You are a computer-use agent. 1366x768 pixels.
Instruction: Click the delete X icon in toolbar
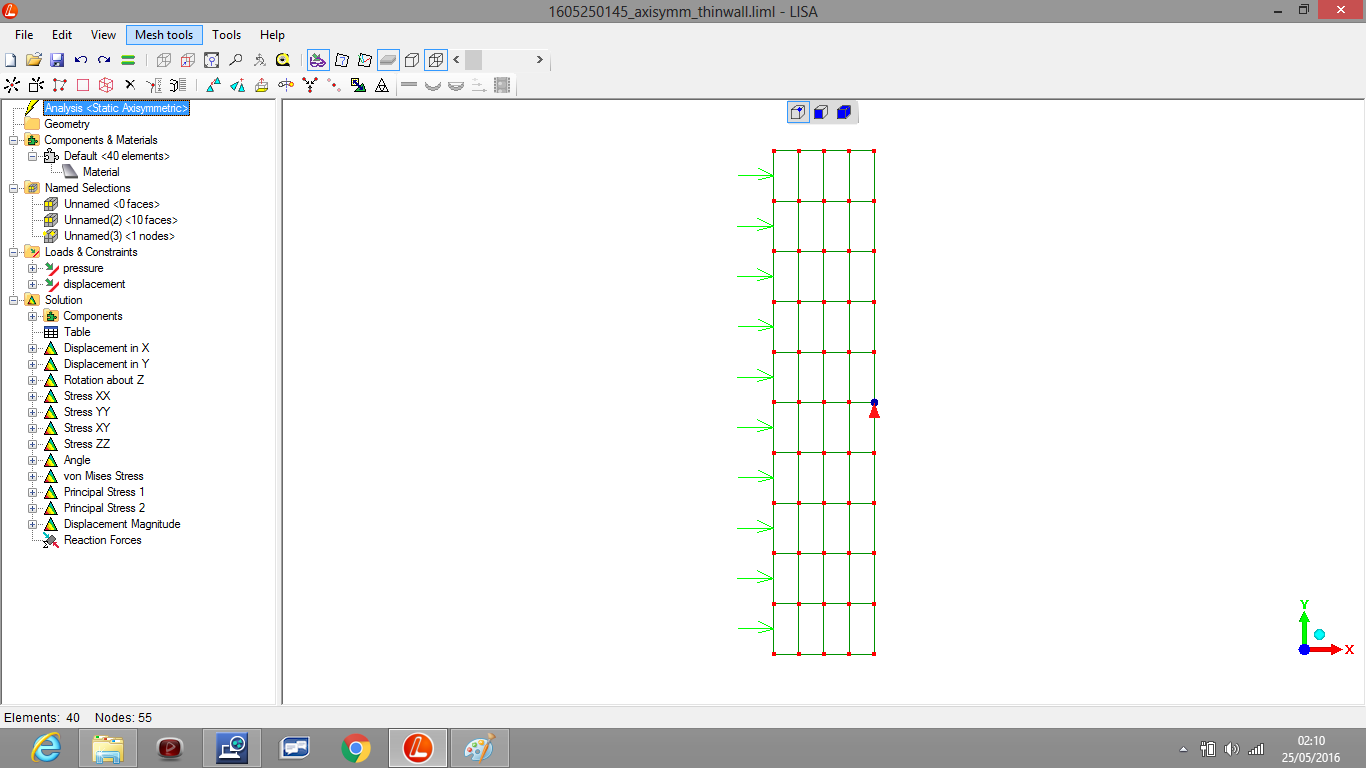coord(129,86)
